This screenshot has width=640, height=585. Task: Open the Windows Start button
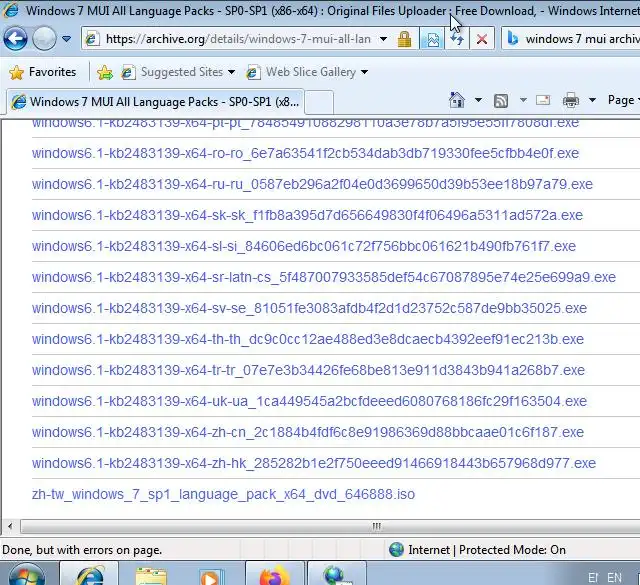(x=27, y=574)
